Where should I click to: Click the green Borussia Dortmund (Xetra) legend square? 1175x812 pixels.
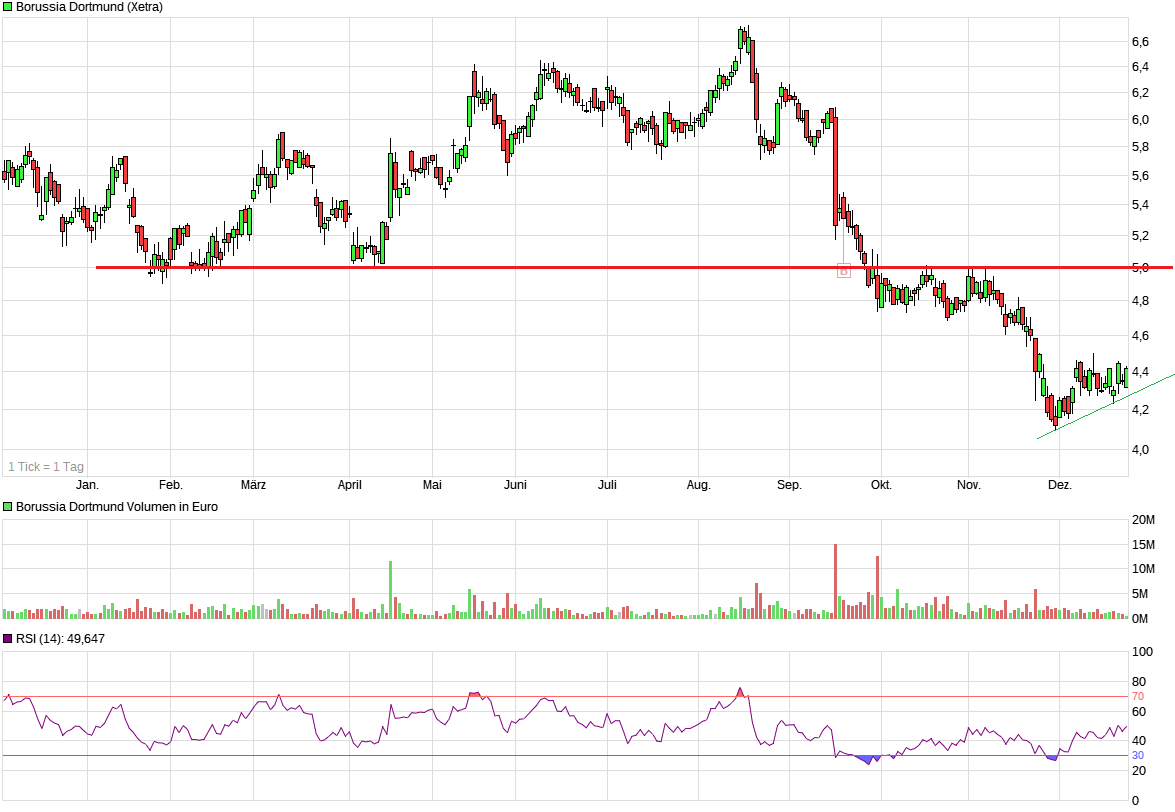coord(7,7)
